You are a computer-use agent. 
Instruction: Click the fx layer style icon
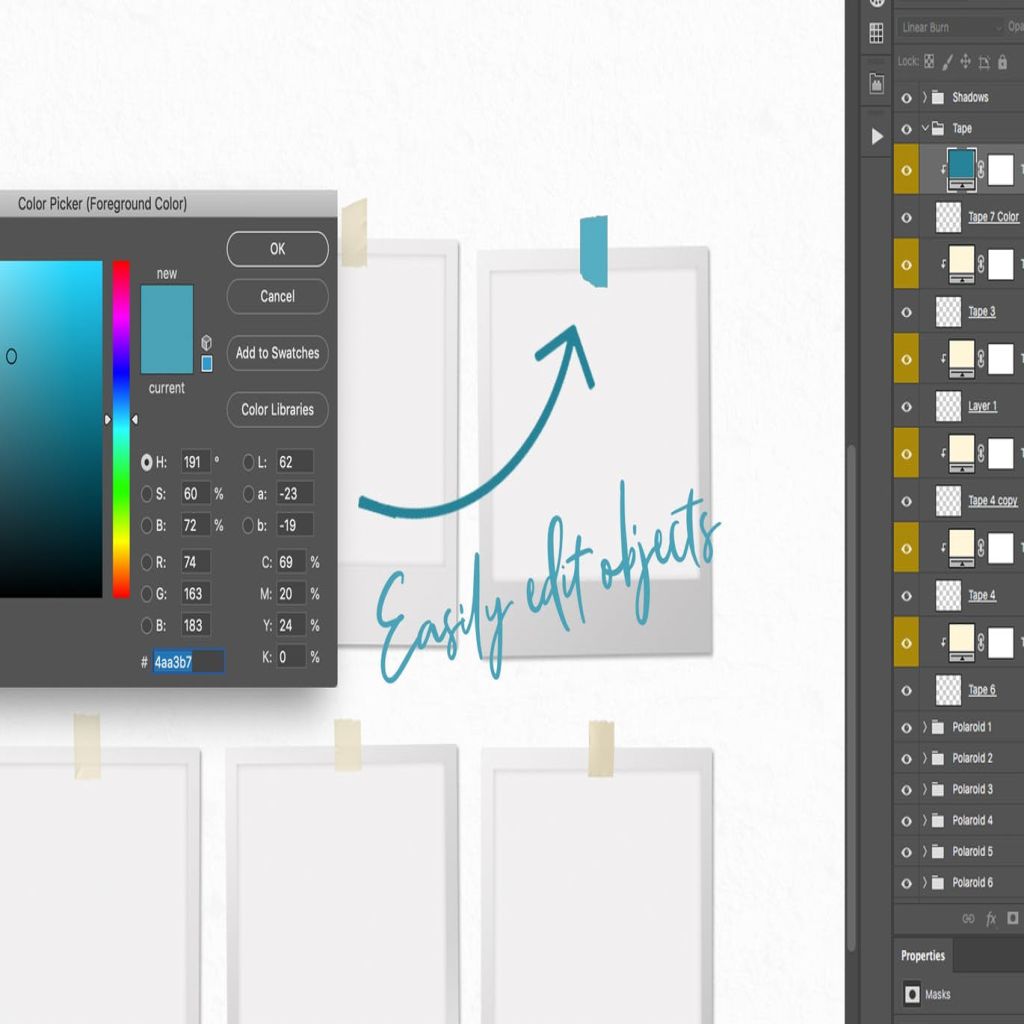click(991, 918)
